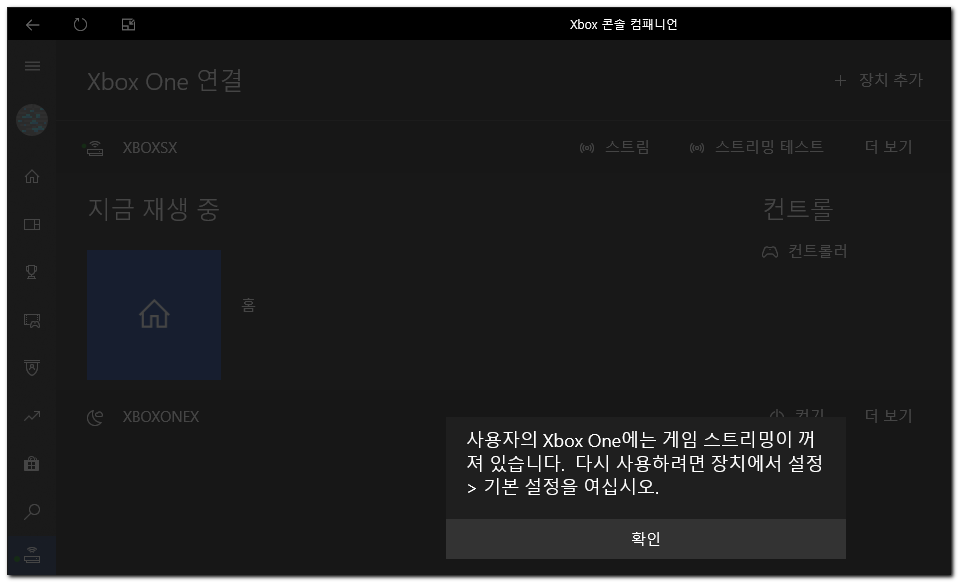
Task: Click the 지금 재생 중 heading
Action: (153, 209)
